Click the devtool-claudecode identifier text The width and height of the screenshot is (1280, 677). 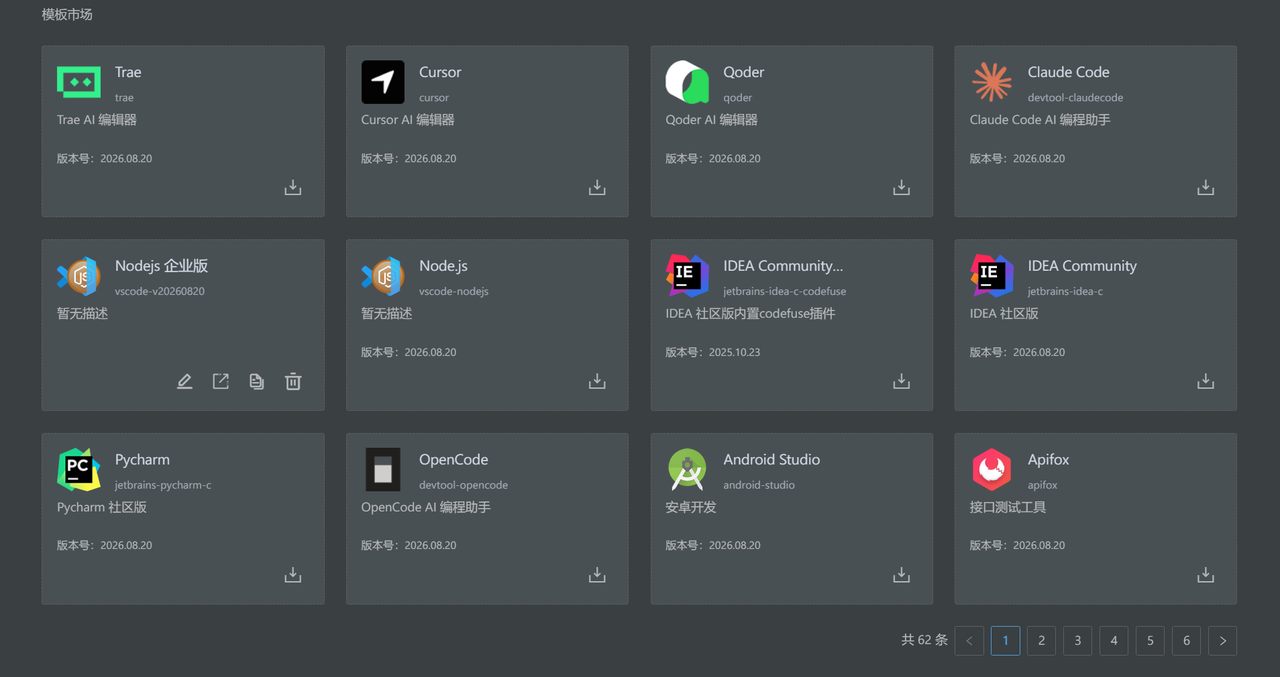[x=1075, y=98]
